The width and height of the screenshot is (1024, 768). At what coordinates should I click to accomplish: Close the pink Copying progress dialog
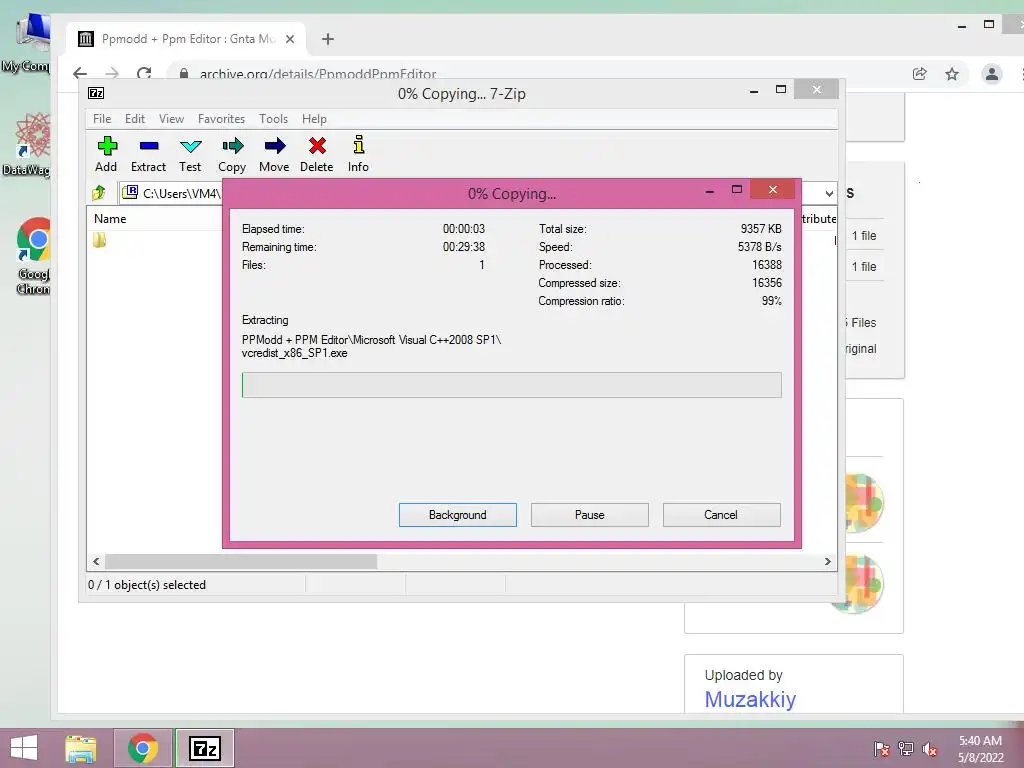point(773,189)
